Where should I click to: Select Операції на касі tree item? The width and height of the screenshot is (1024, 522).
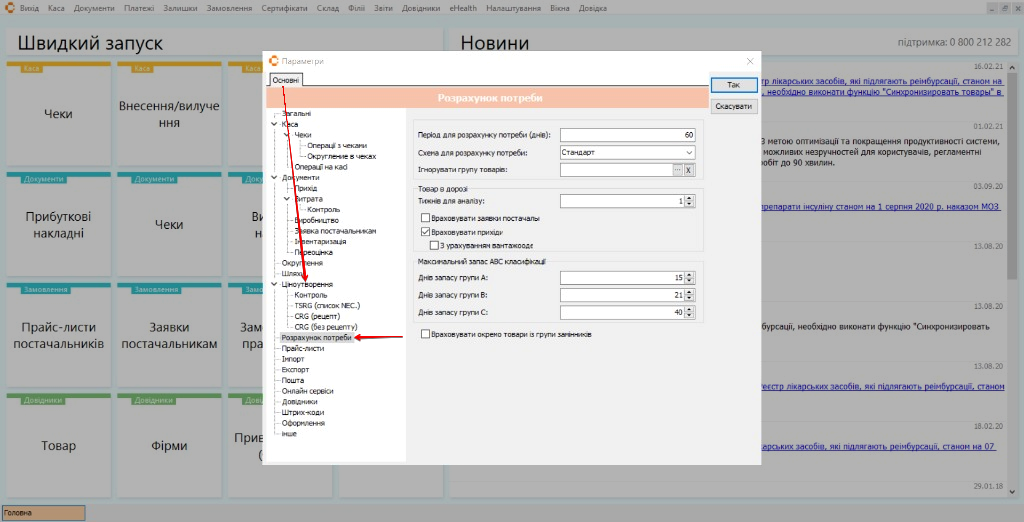click(x=321, y=167)
